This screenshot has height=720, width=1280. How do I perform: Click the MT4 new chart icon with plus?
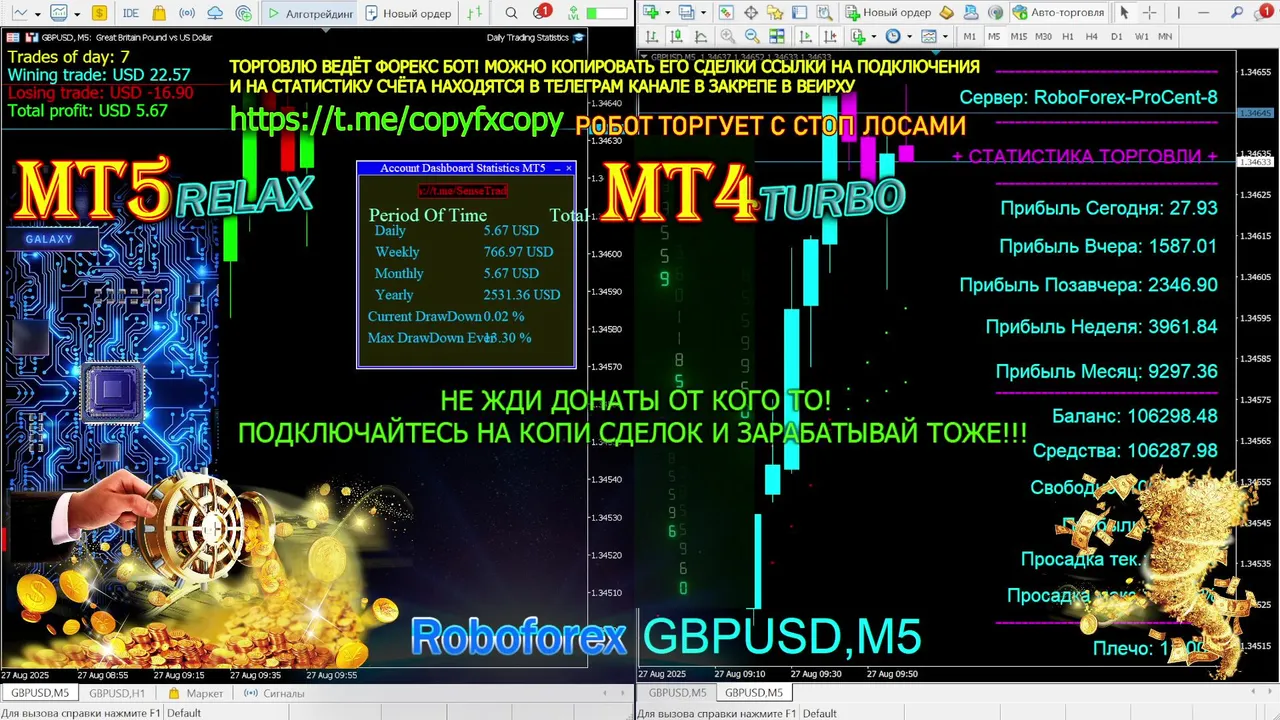651,12
